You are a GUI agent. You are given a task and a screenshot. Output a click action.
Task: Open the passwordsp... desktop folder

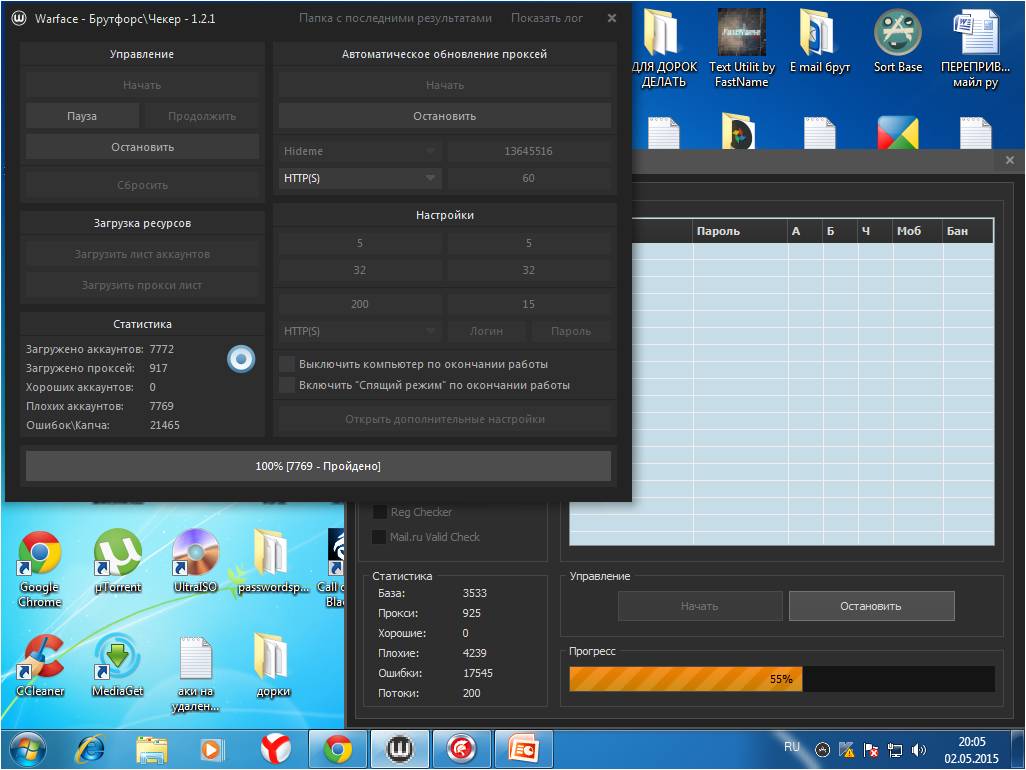(273, 561)
